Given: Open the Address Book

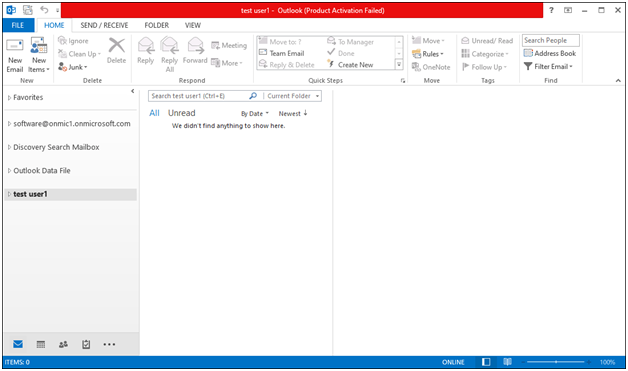Looking at the screenshot, I should [550, 53].
